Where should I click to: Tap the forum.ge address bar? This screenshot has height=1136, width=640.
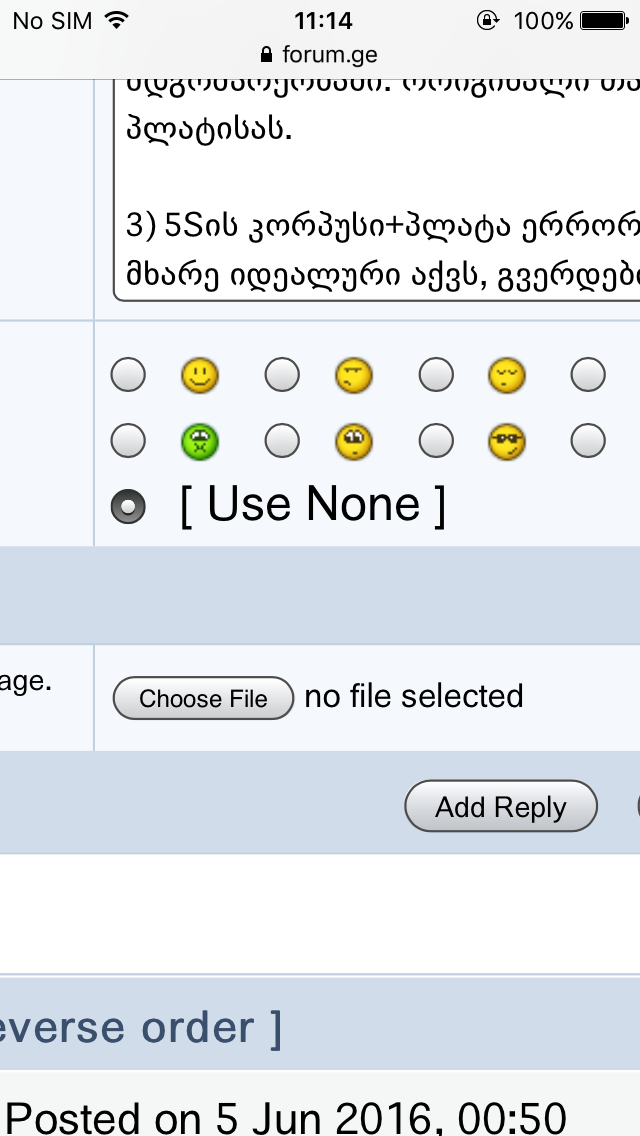pos(320,55)
